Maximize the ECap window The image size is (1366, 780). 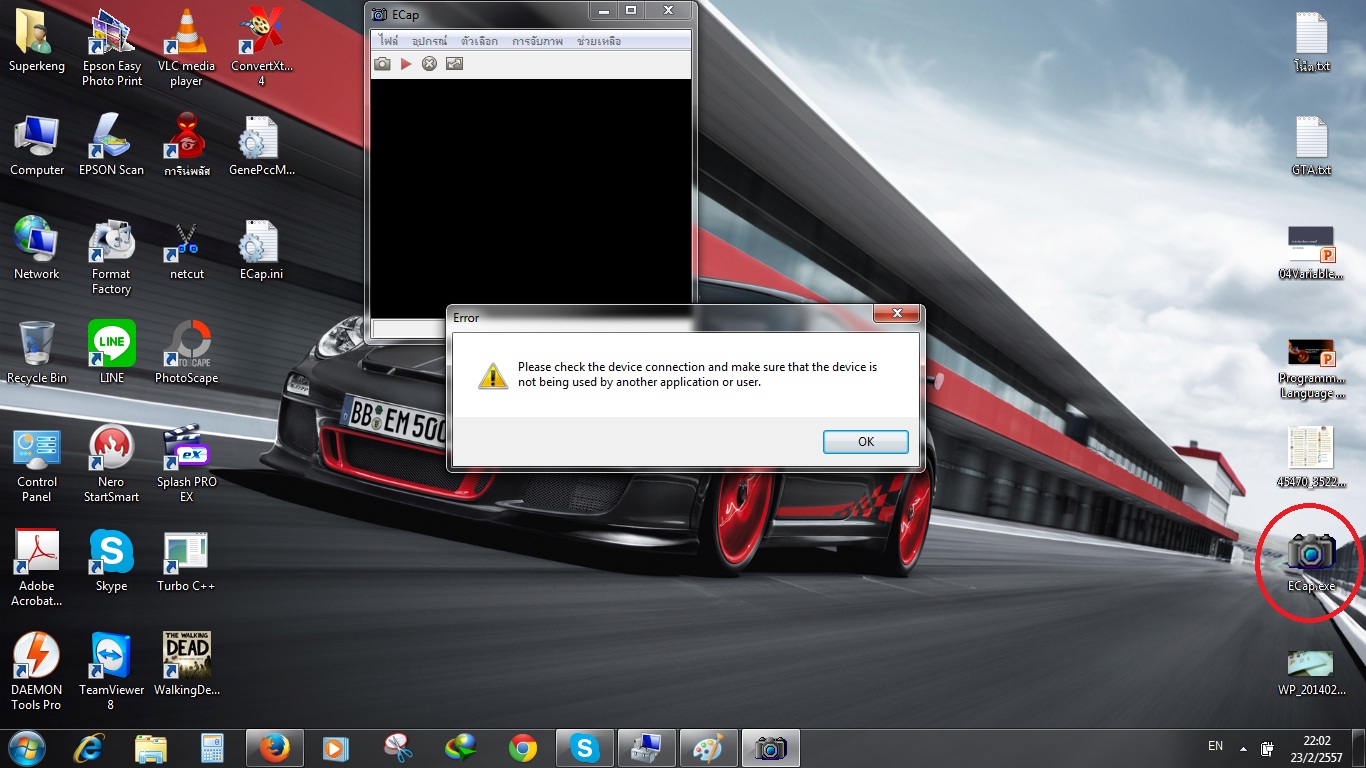coord(631,11)
